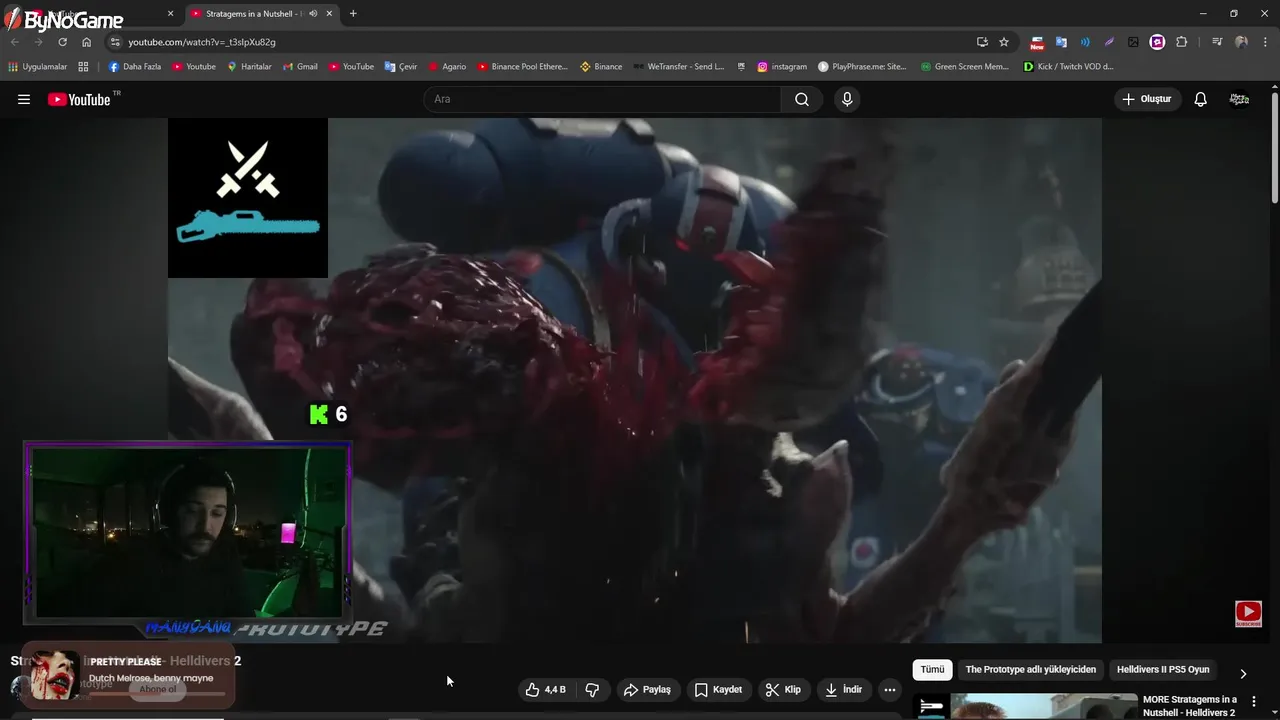
Task: Click the Paylaş share button
Action: pyautogui.click(x=647, y=689)
